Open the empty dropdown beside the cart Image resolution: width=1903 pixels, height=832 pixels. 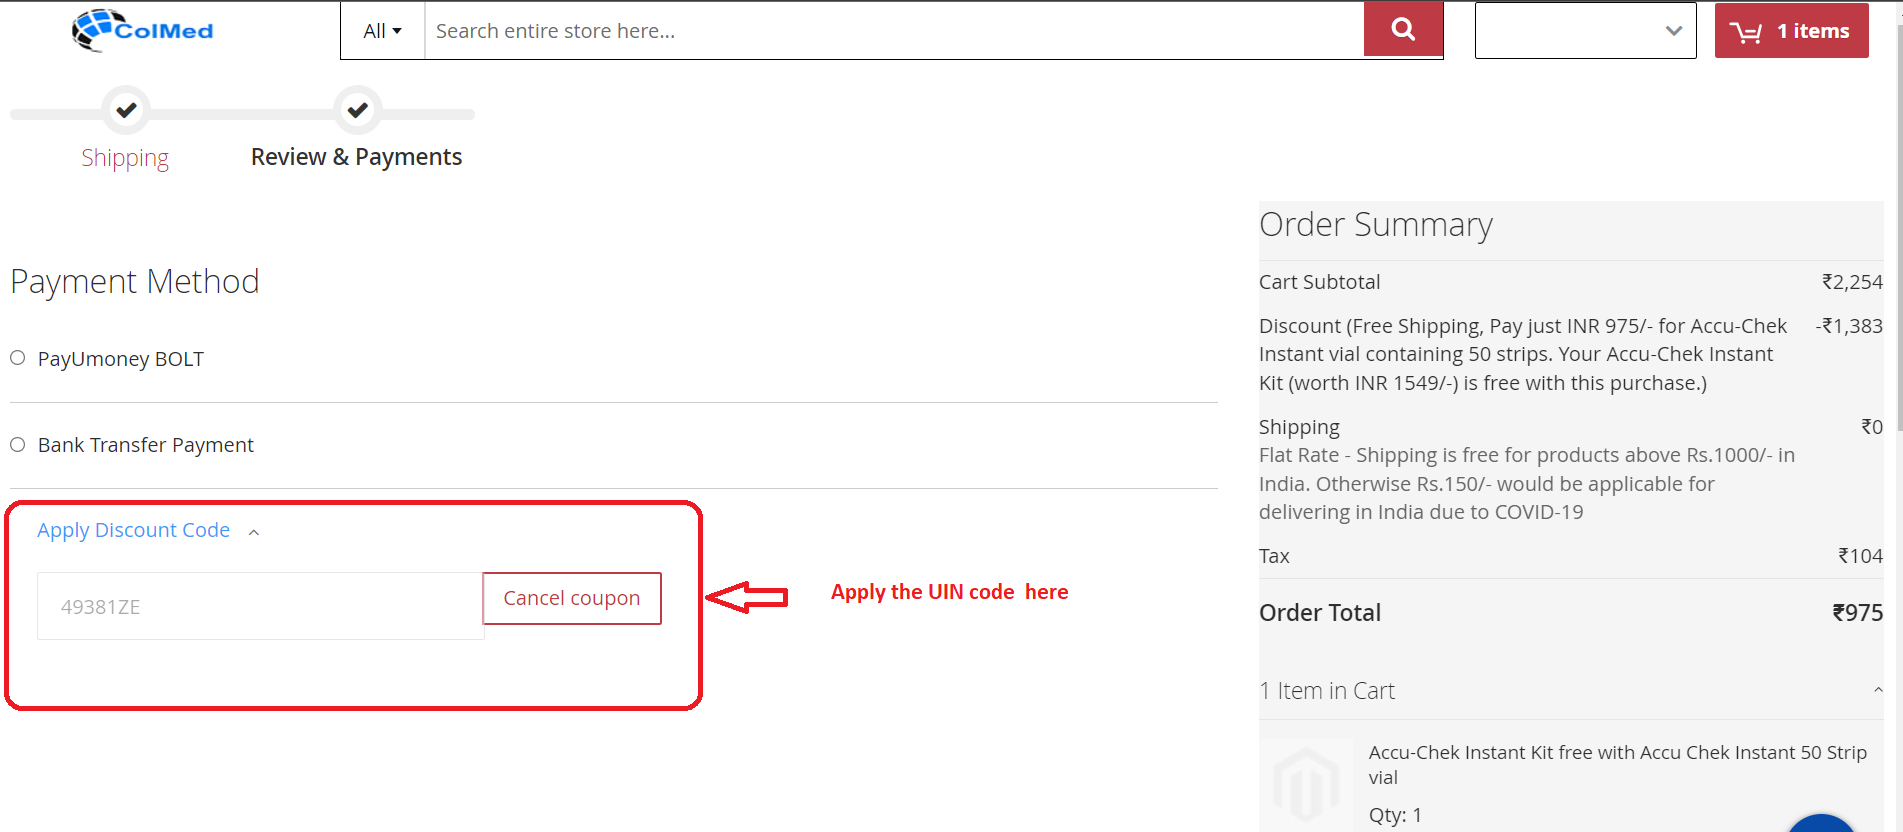pos(1584,31)
